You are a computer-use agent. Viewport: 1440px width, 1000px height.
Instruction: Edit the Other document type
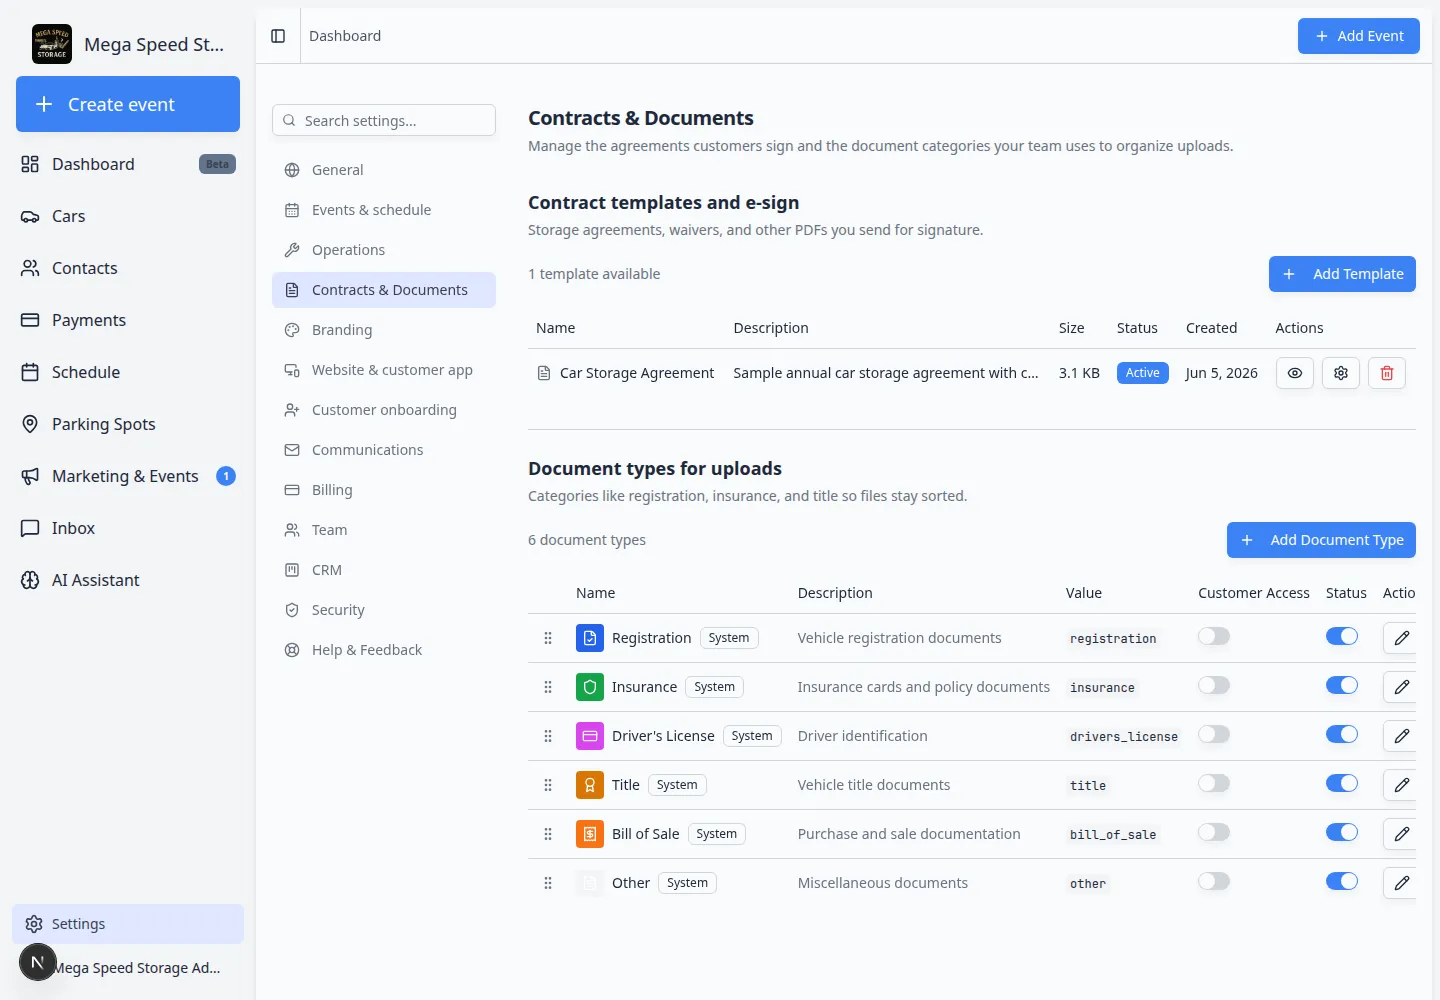[x=1402, y=883]
